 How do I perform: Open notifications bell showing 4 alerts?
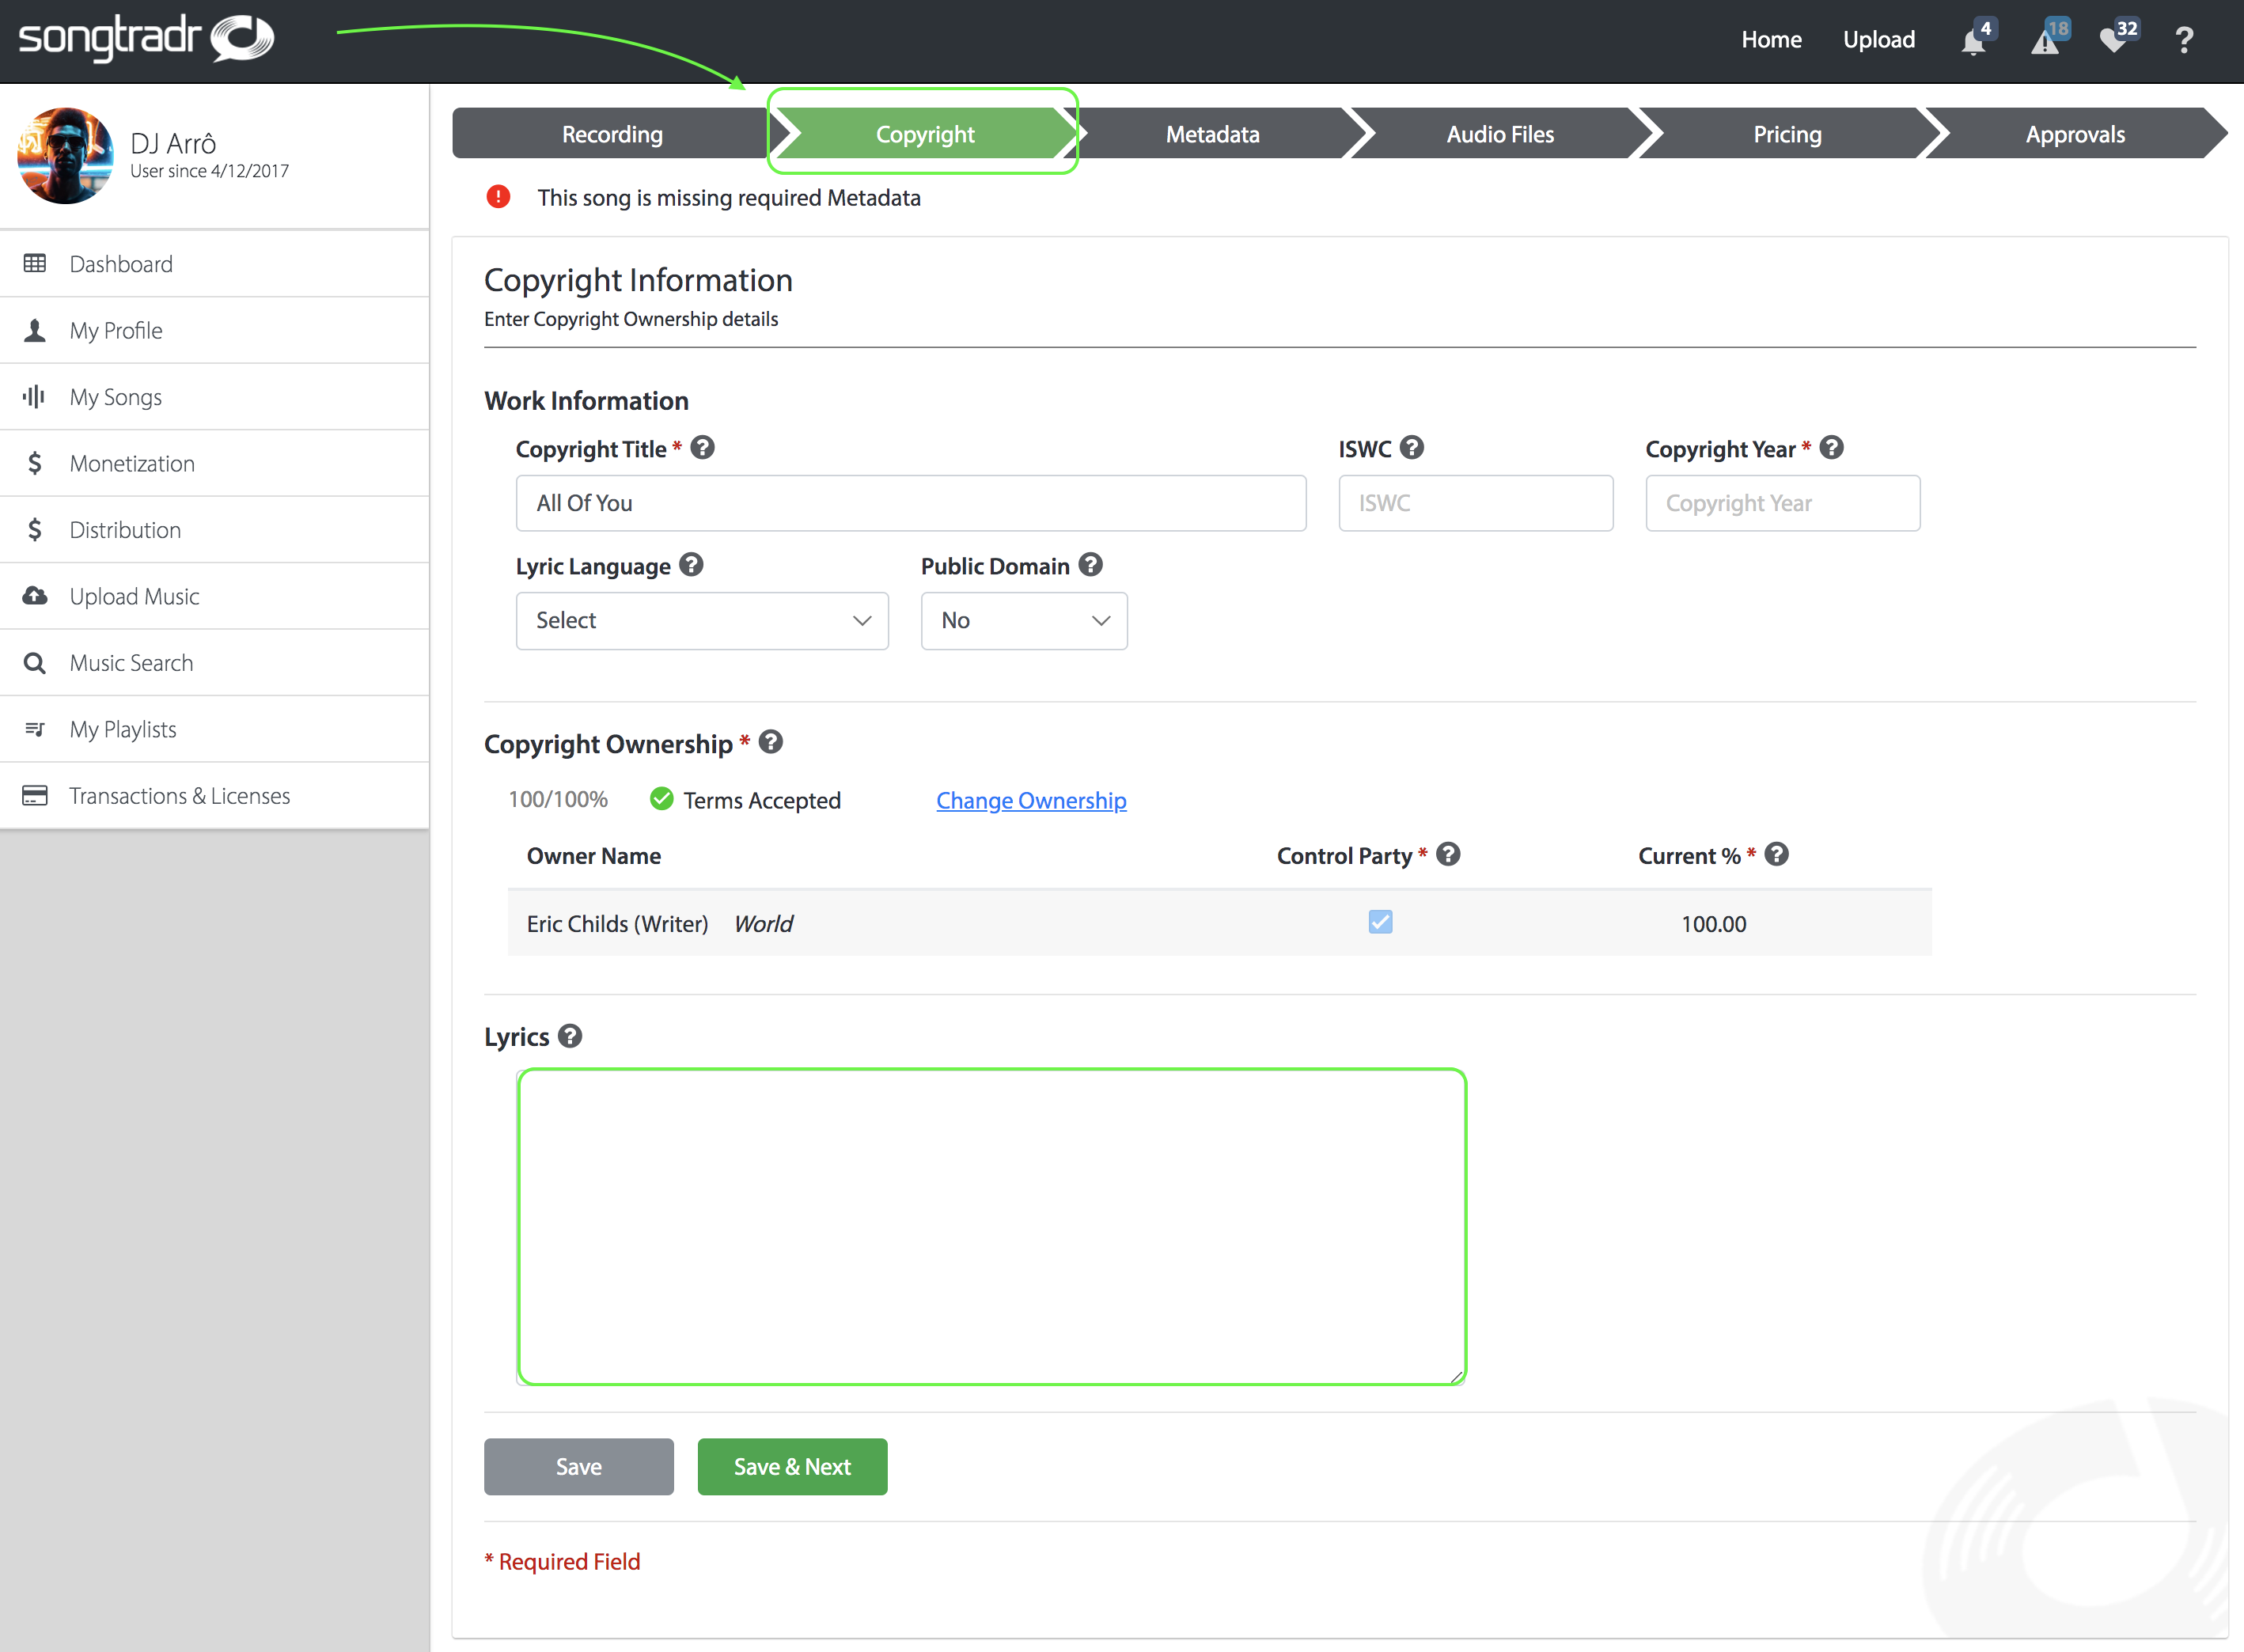[1971, 40]
